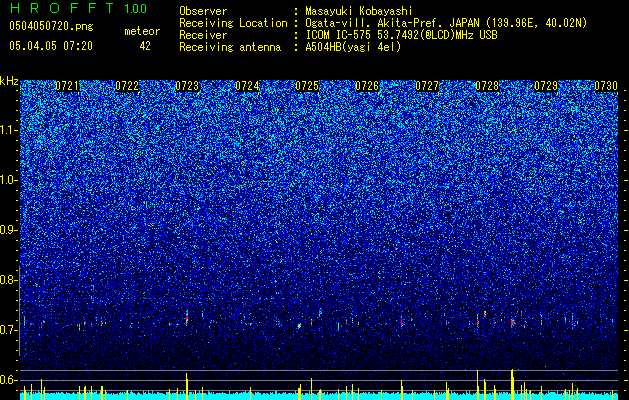Image resolution: width=629 pixels, height=400 pixels.
Task: Click the 1.0 kHz axis label
Action: [x=9, y=180]
